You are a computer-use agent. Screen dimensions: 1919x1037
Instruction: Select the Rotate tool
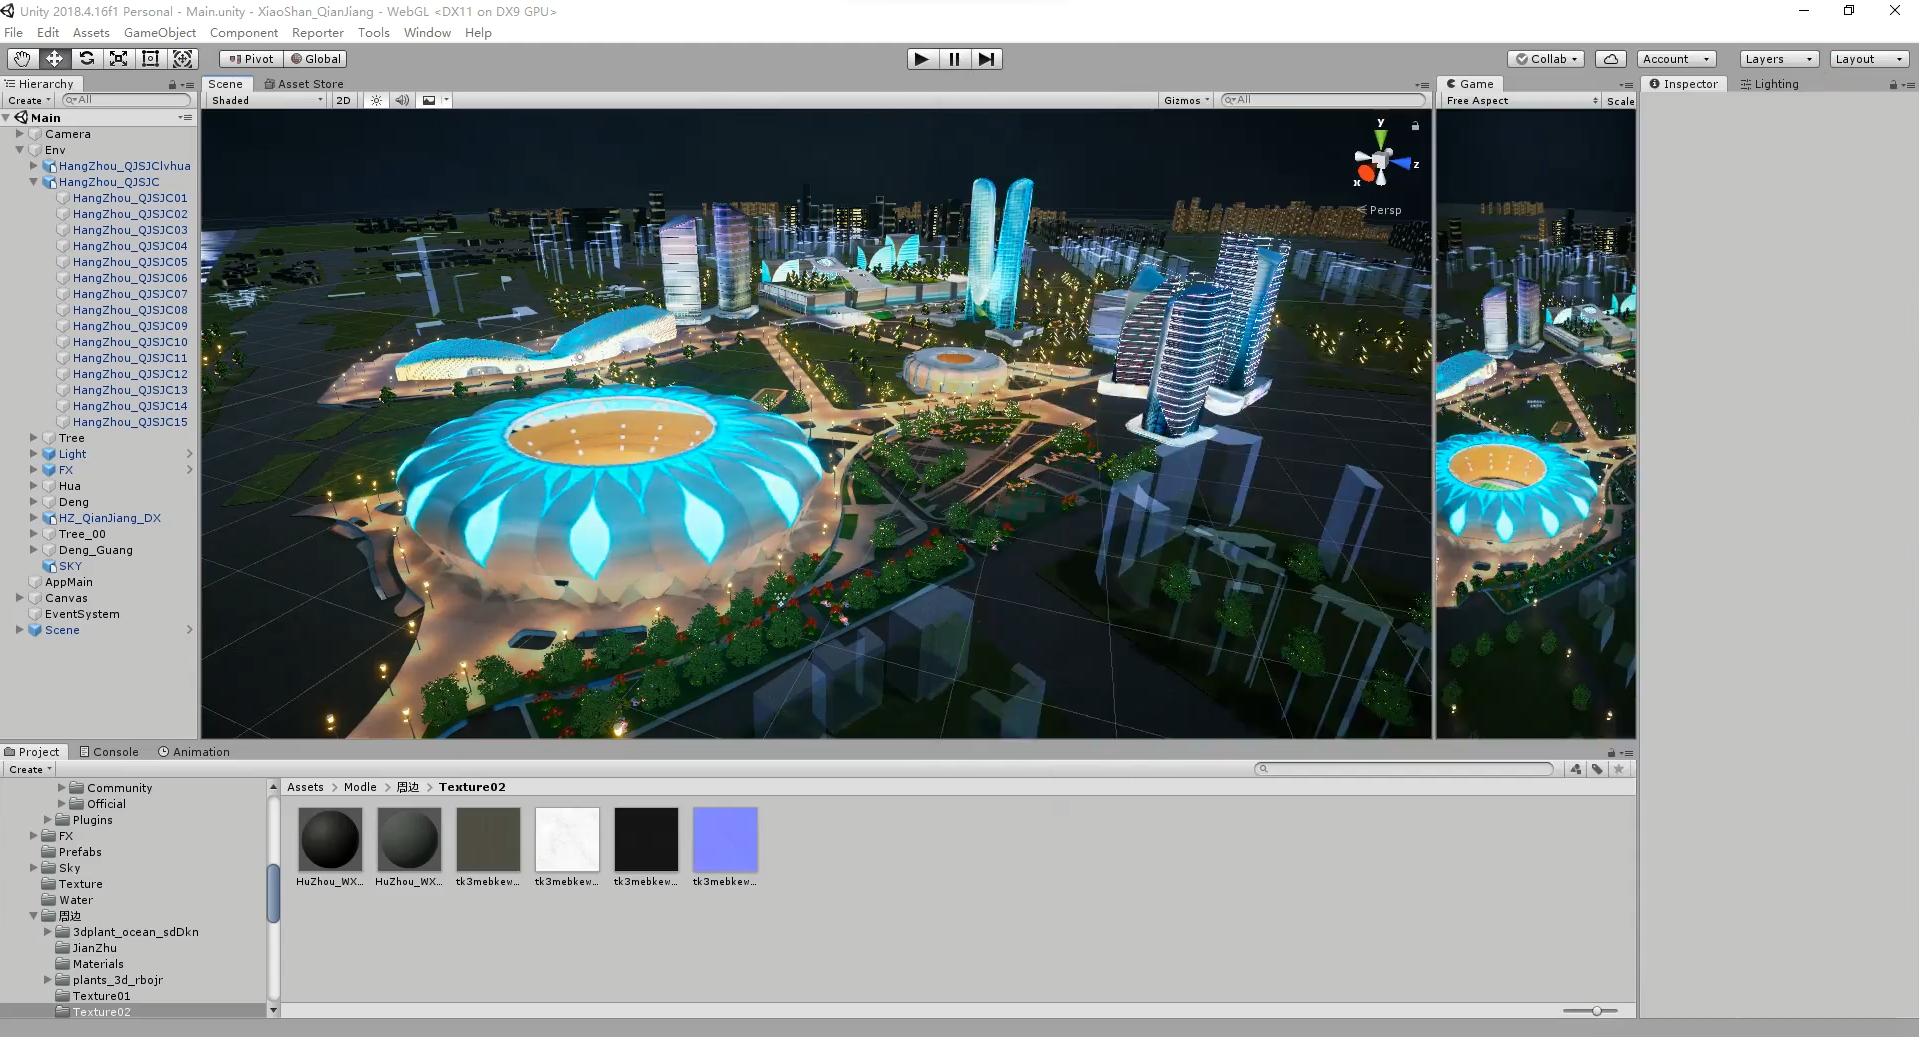tap(86, 59)
